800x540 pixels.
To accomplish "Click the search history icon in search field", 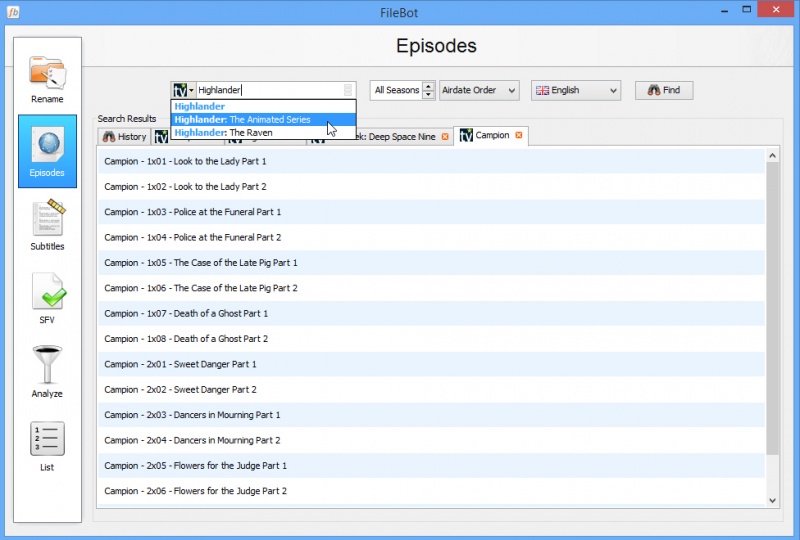I will click(347, 90).
